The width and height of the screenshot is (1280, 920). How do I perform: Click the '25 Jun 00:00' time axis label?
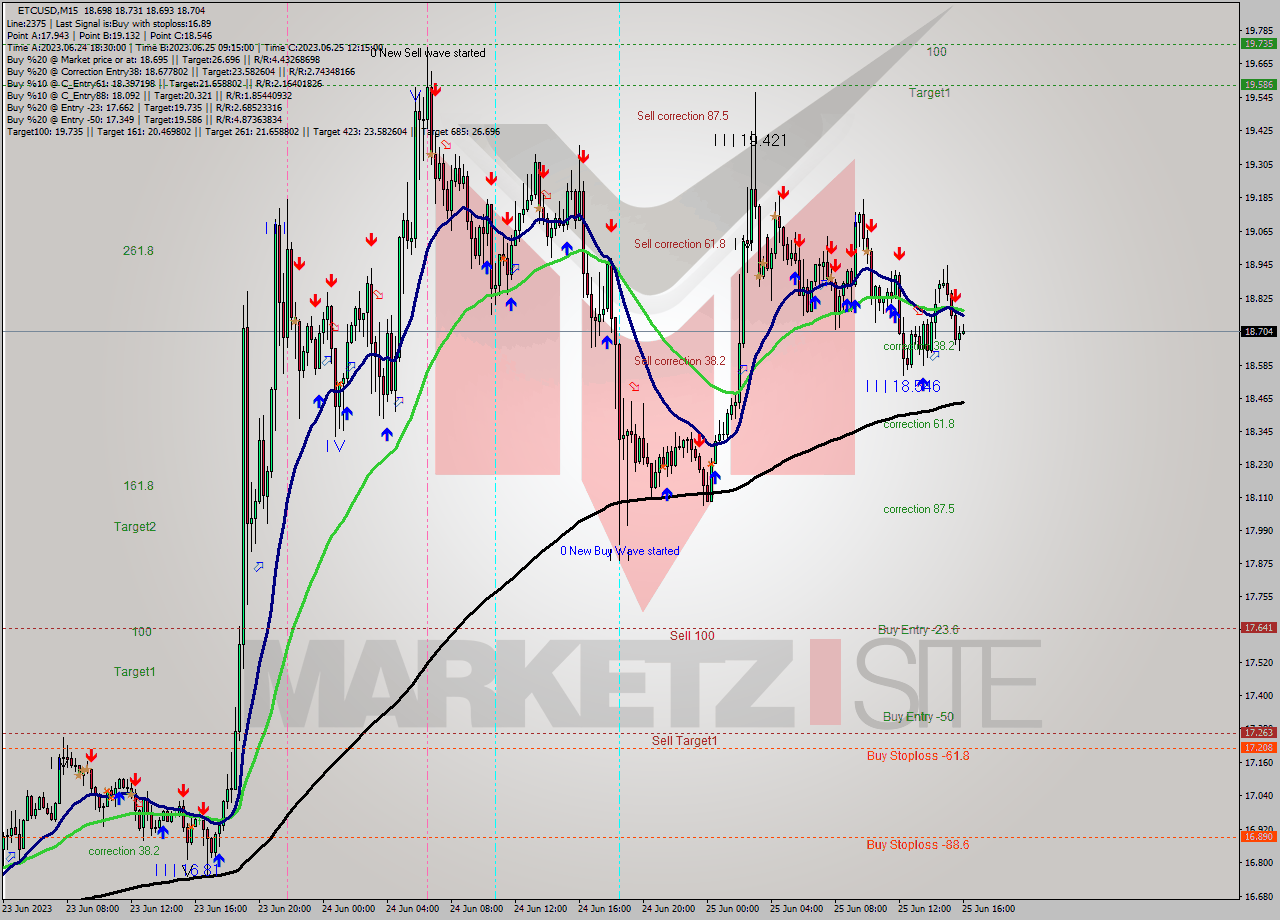(733, 909)
